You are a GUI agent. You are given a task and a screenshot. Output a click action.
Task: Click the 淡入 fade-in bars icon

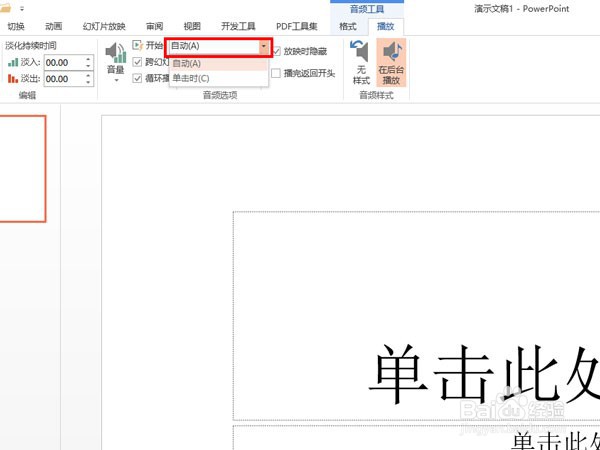tap(13, 62)
